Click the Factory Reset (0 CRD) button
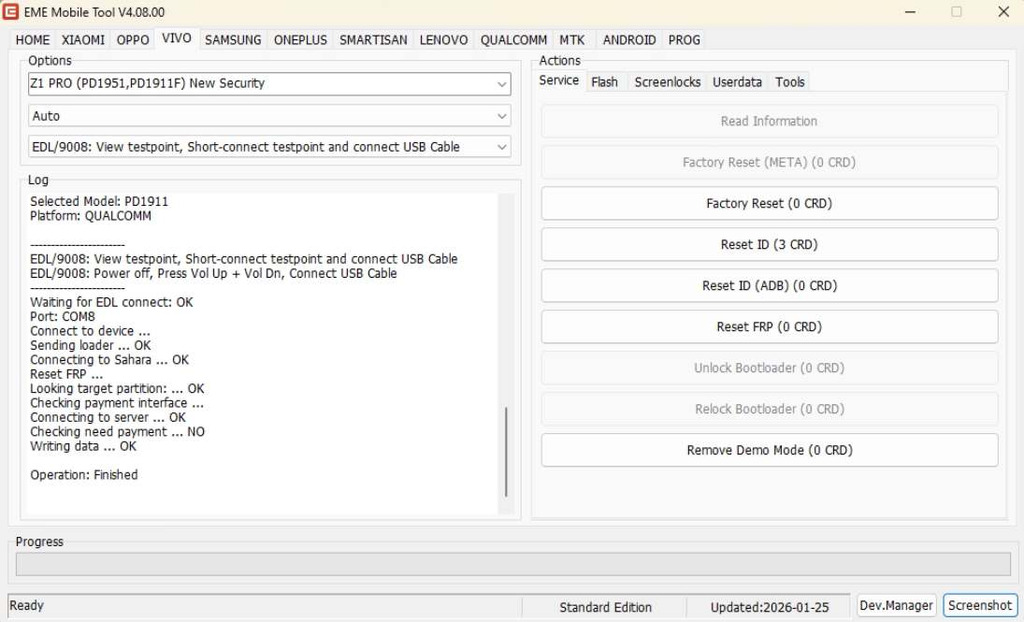1024x622 pixels. click(769, 203)
